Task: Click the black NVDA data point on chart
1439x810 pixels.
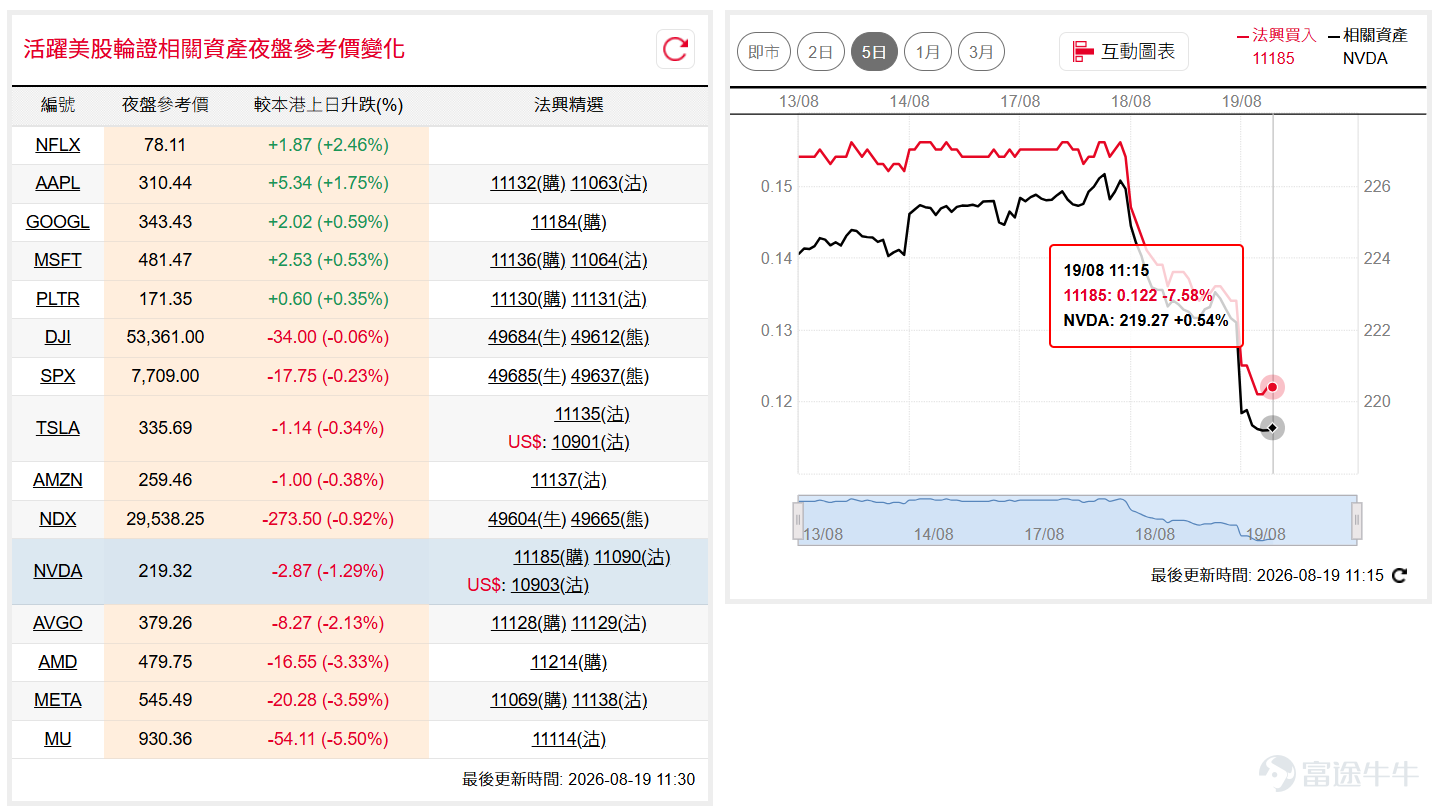Action: pyautogui.click(x=1272, y=428)
